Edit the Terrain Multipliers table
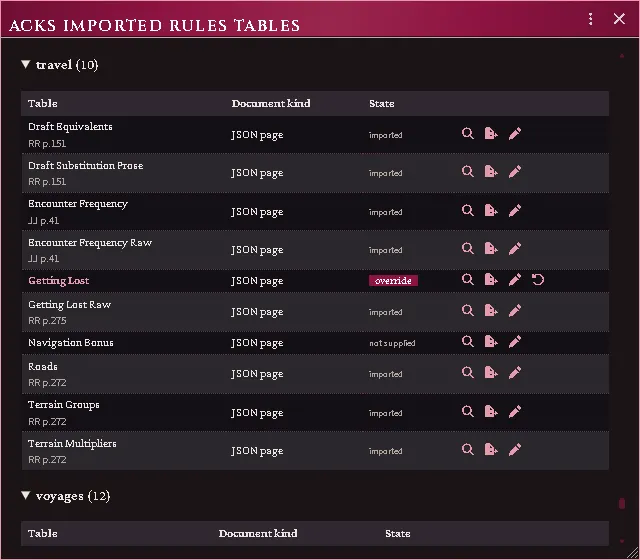Screen dimensions: 640x560 point(515,450)
